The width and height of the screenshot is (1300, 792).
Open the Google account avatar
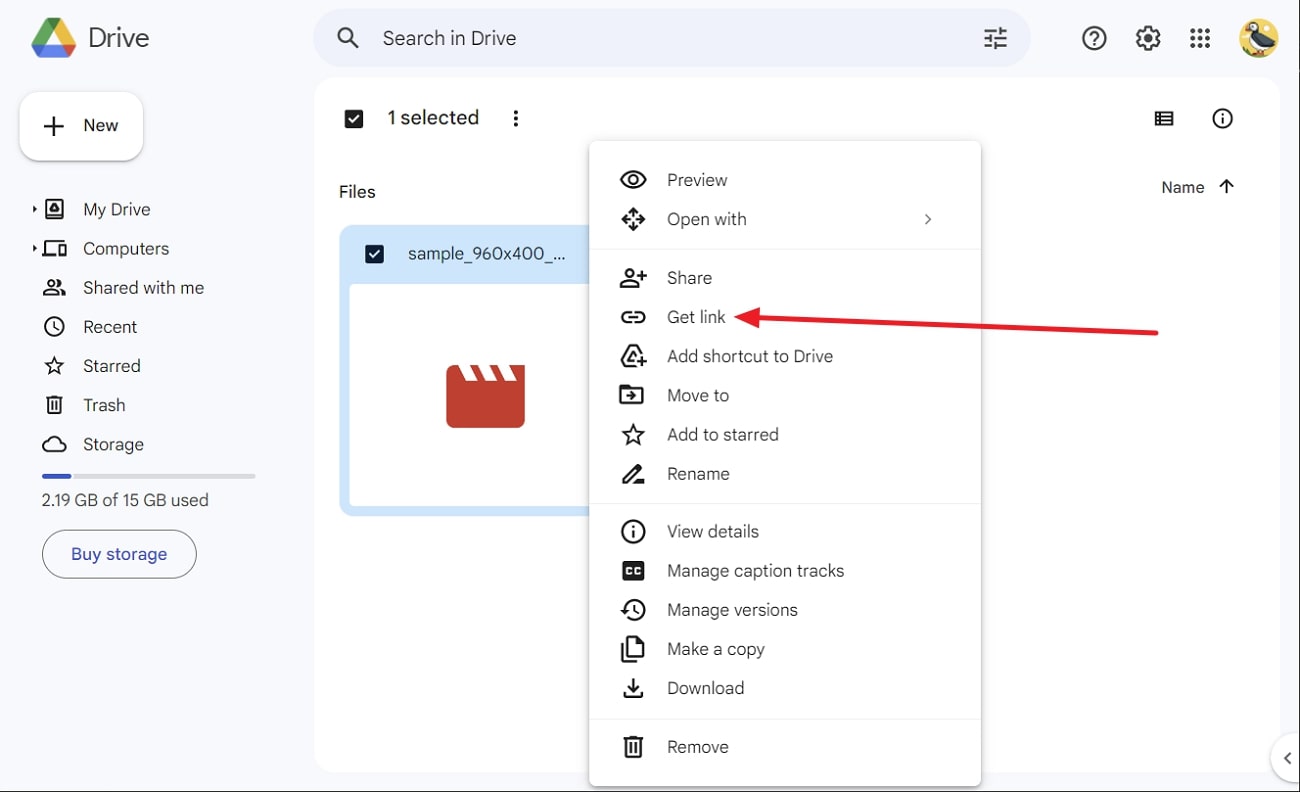pyautogui.click(x=1257, y=39)
